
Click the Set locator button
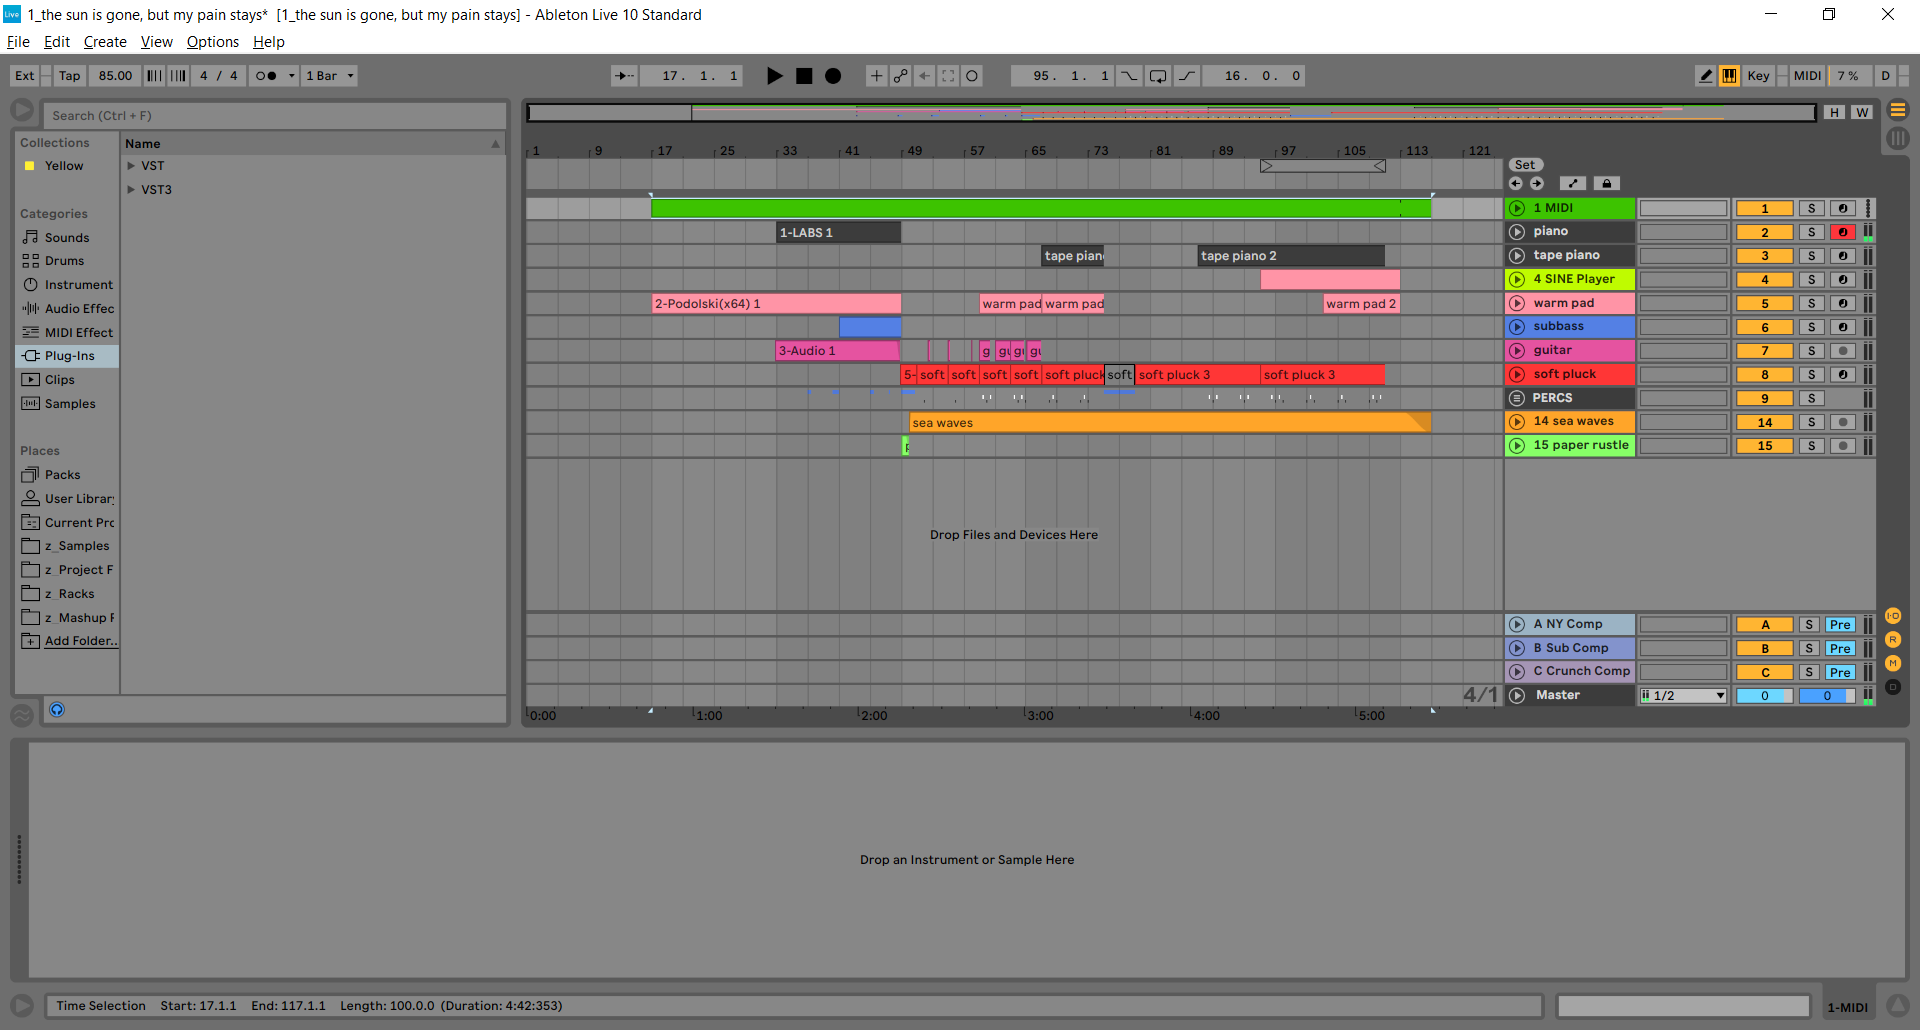1525,165
